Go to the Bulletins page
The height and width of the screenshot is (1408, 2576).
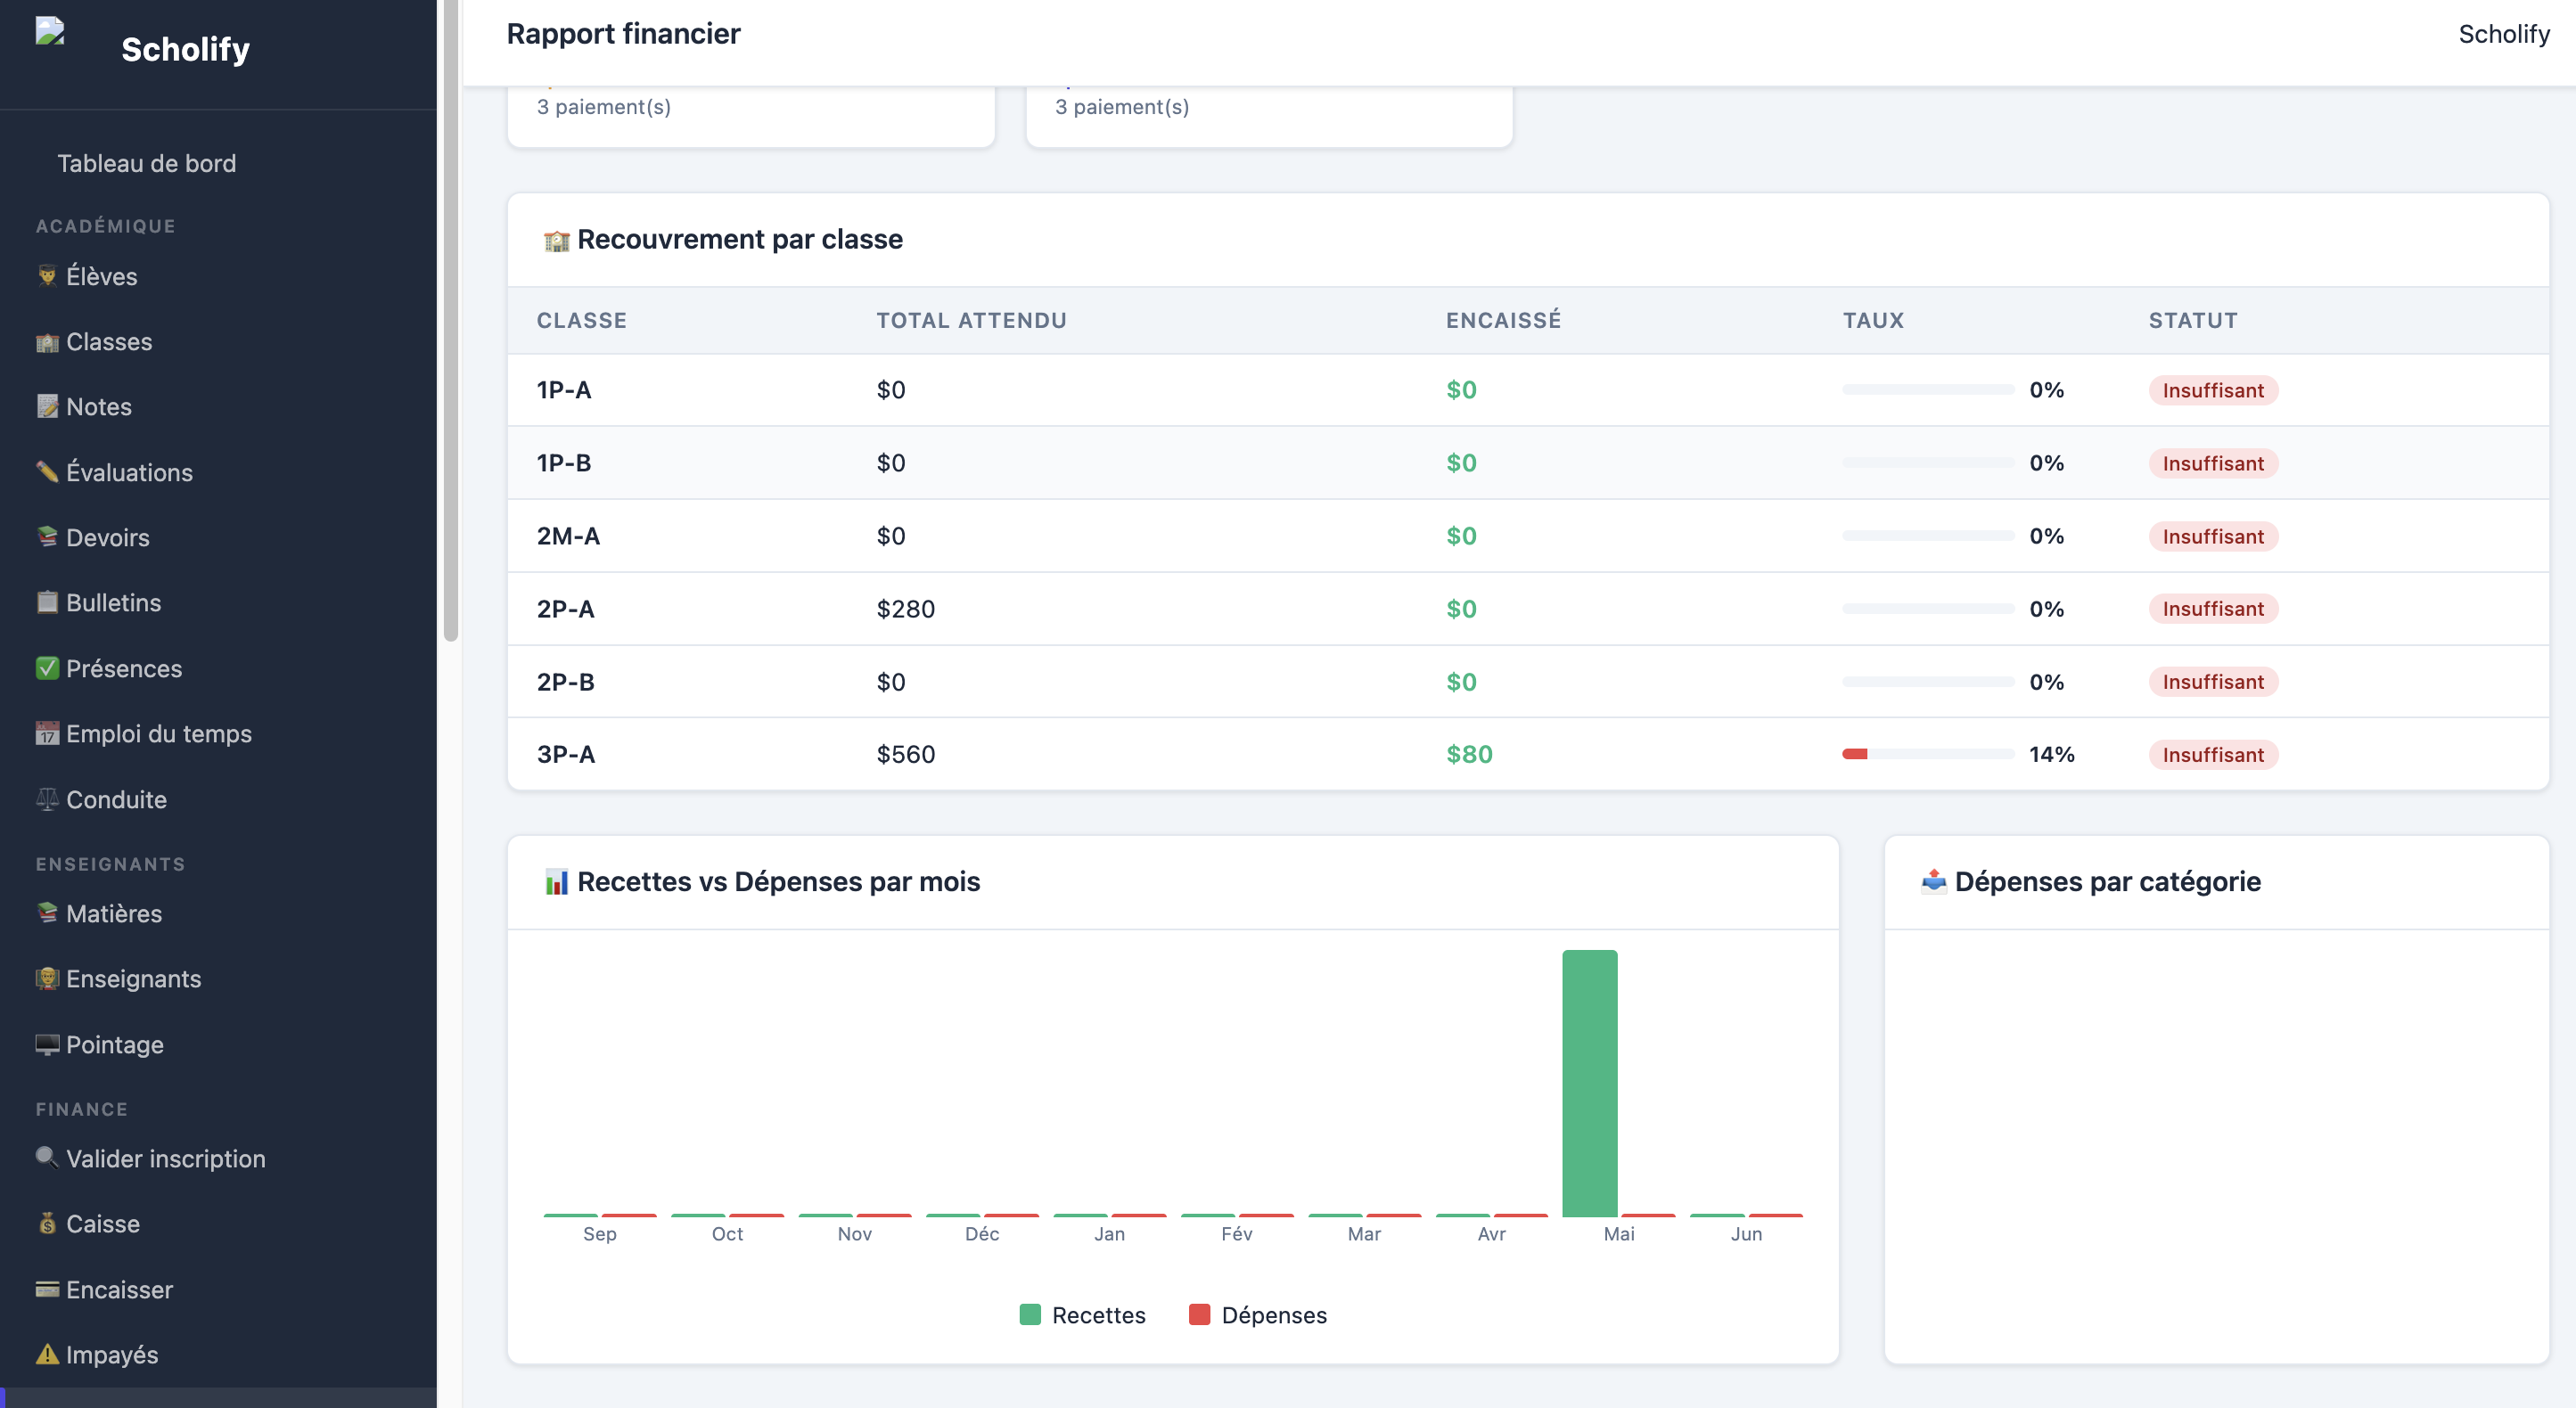pos(113,603)
